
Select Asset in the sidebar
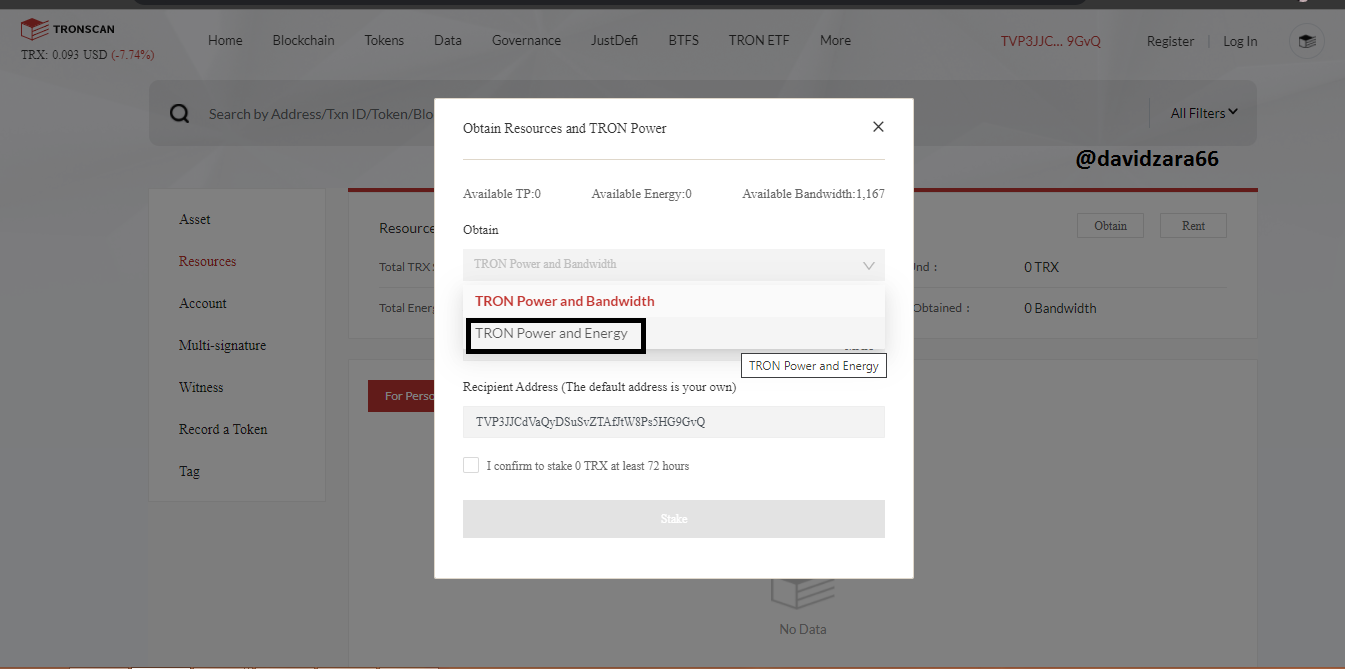tap(195, 219)
